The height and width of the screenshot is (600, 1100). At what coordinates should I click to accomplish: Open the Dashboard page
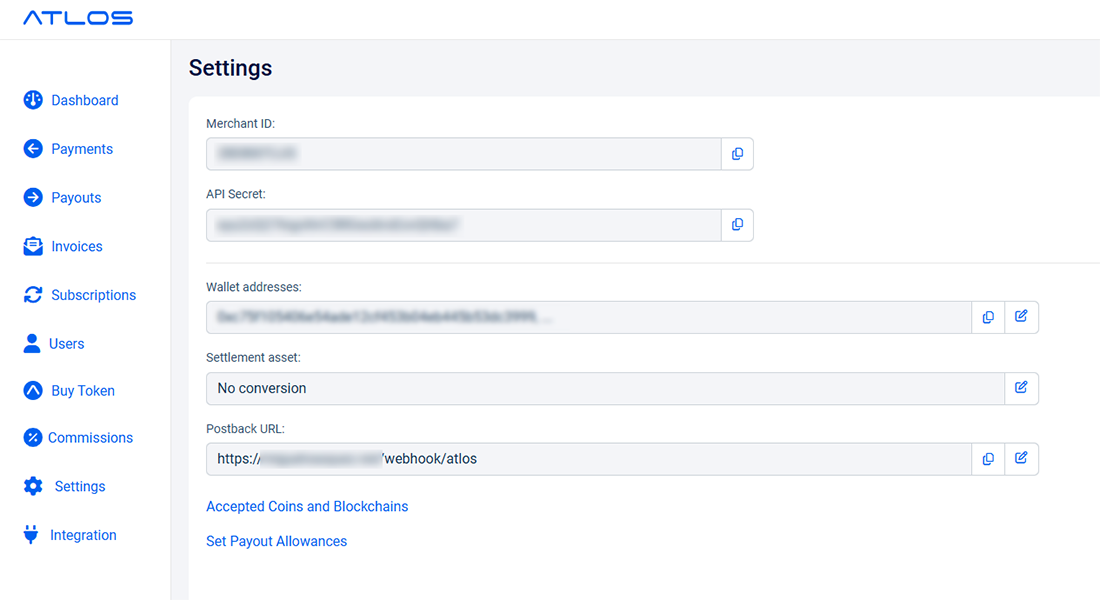(x=84, y=100)
